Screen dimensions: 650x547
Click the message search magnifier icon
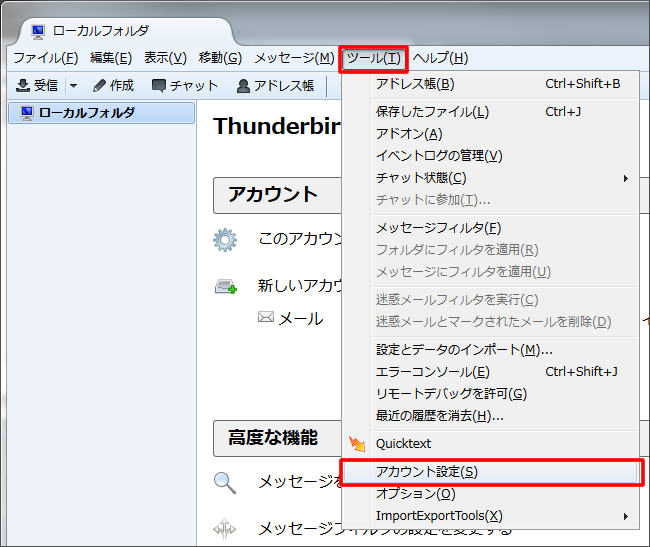coord(225,482)
